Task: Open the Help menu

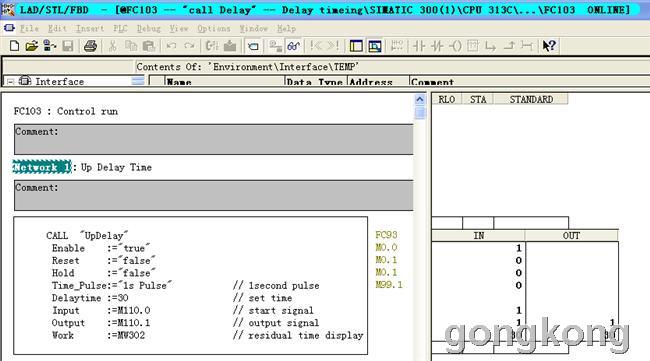Action: [x=286, y=28]
